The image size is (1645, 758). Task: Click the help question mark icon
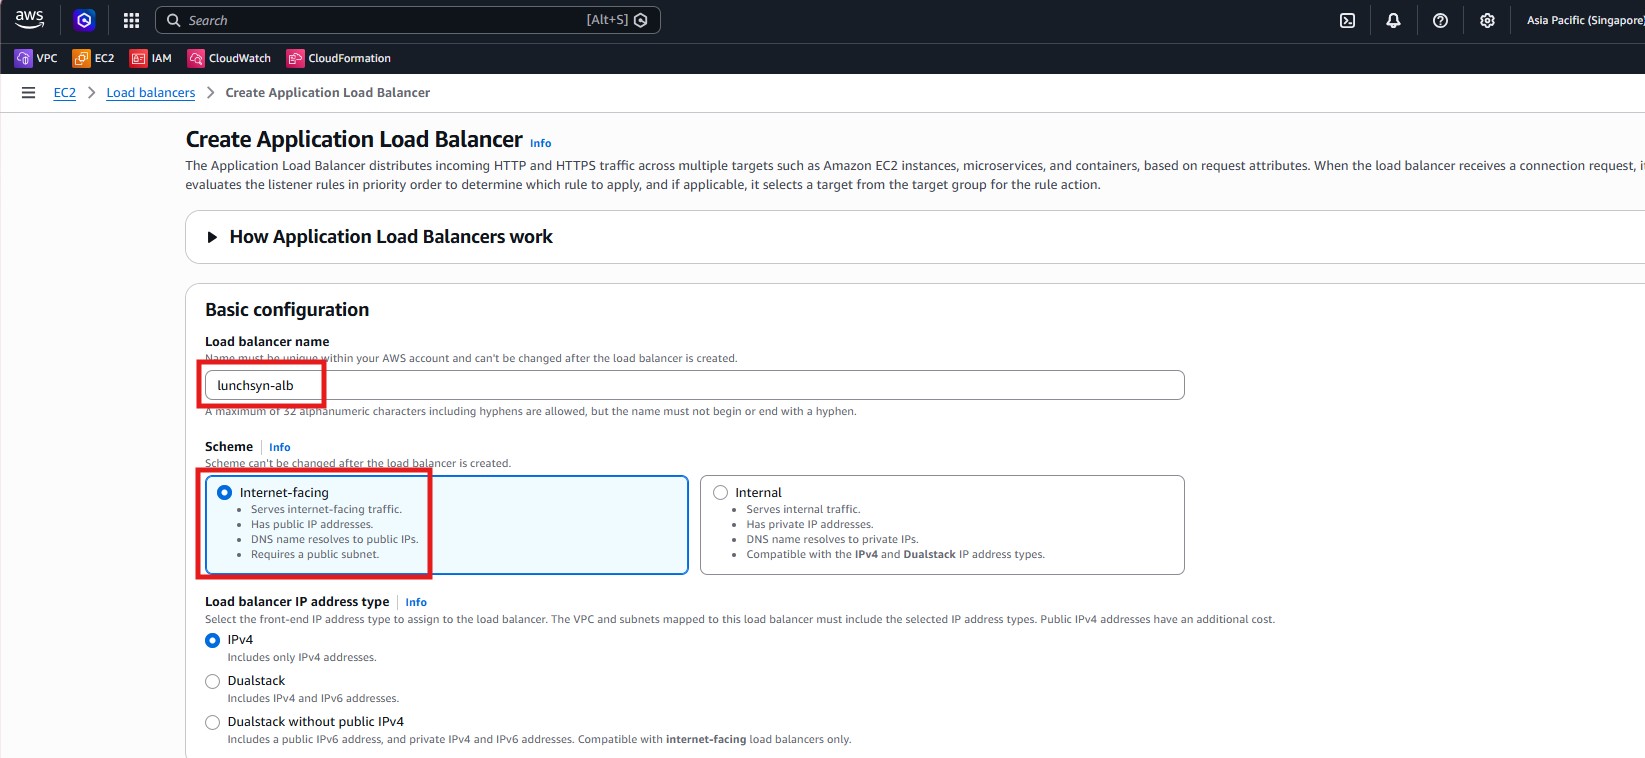pos(1440,20)
